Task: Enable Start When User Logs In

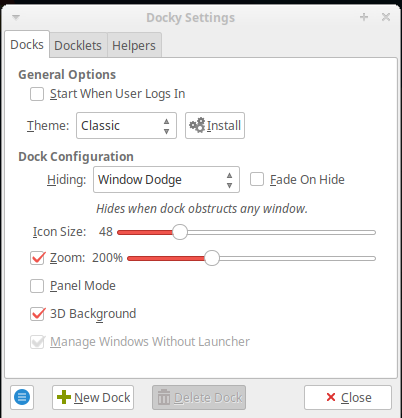Action: click(37, 94)
